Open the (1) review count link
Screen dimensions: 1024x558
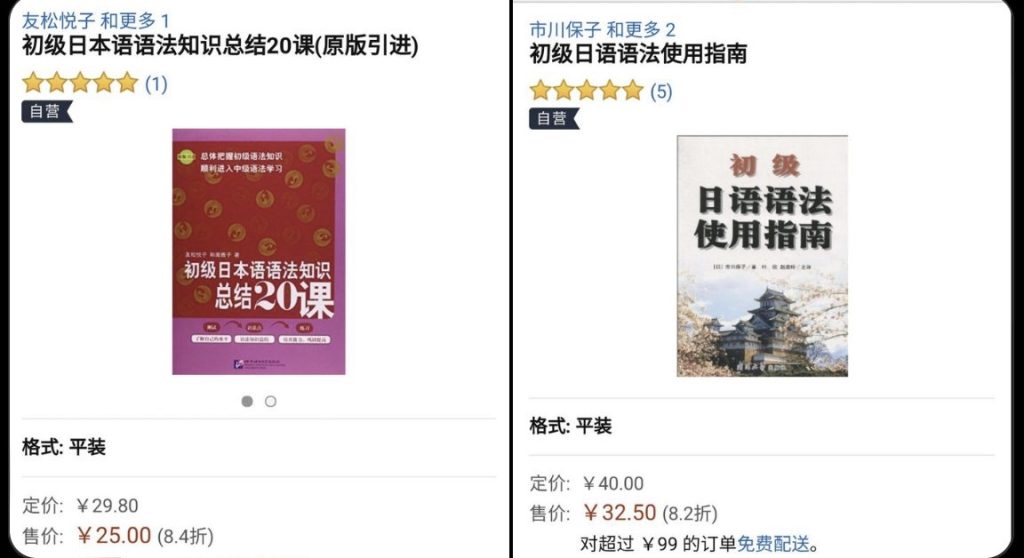(x=156, y=84)
